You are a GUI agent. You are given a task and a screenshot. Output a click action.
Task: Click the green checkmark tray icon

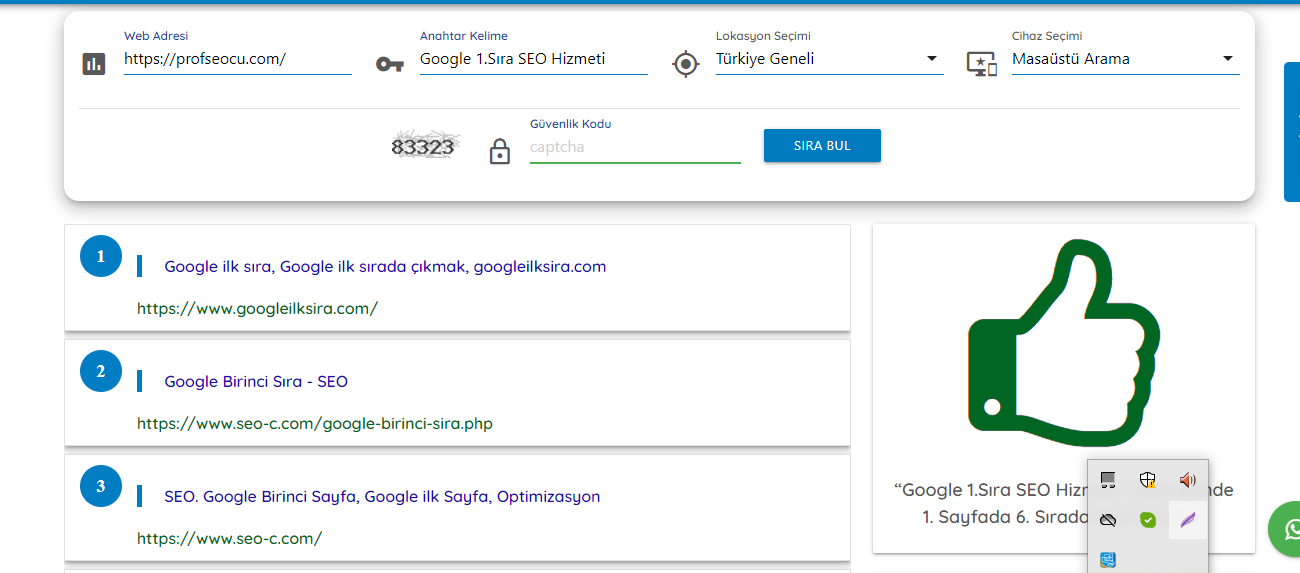1148,520
